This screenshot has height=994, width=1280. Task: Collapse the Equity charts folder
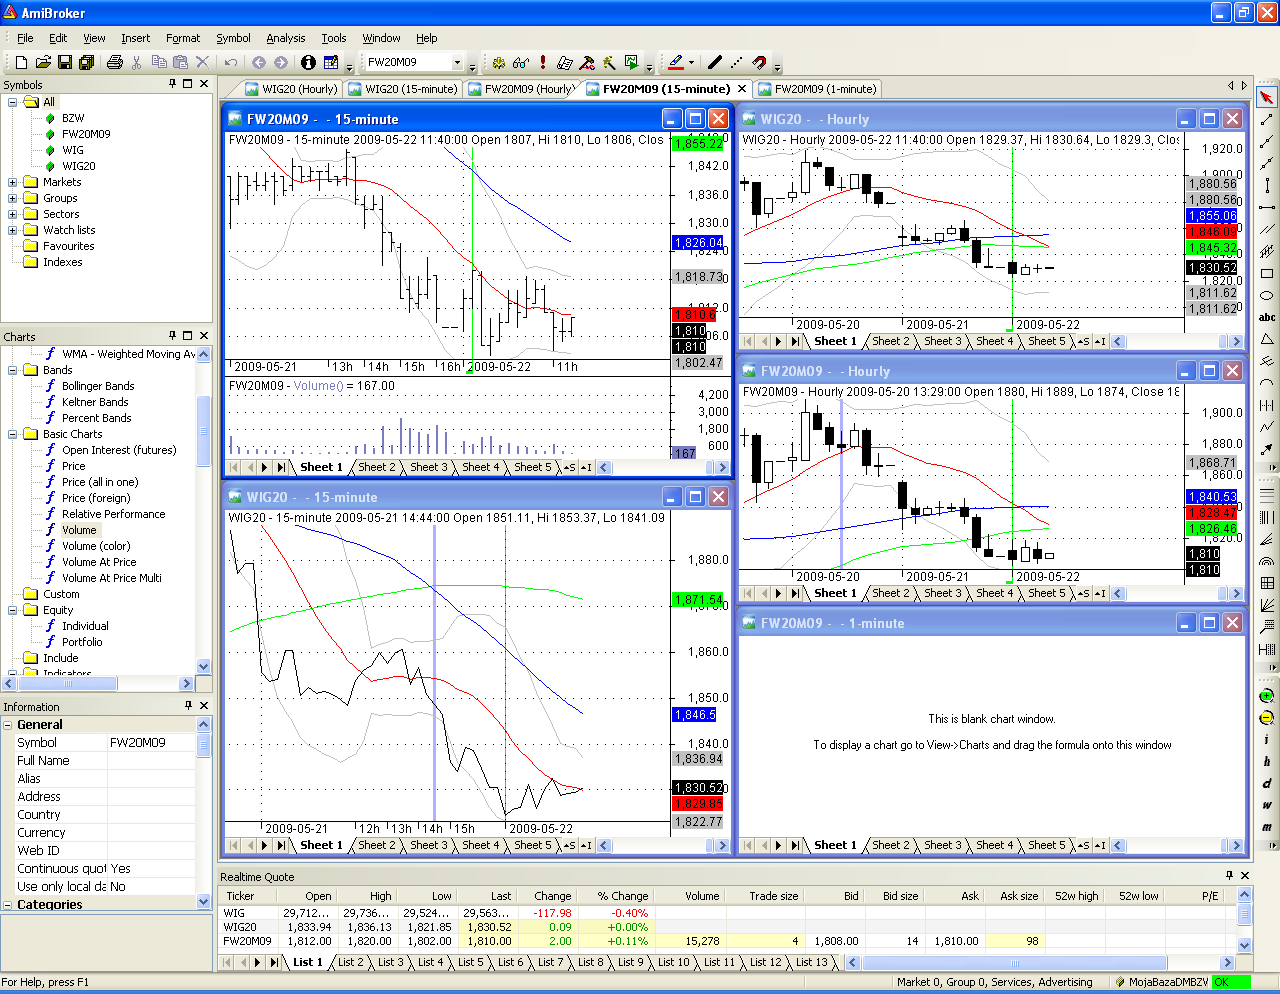pos(13,610)
